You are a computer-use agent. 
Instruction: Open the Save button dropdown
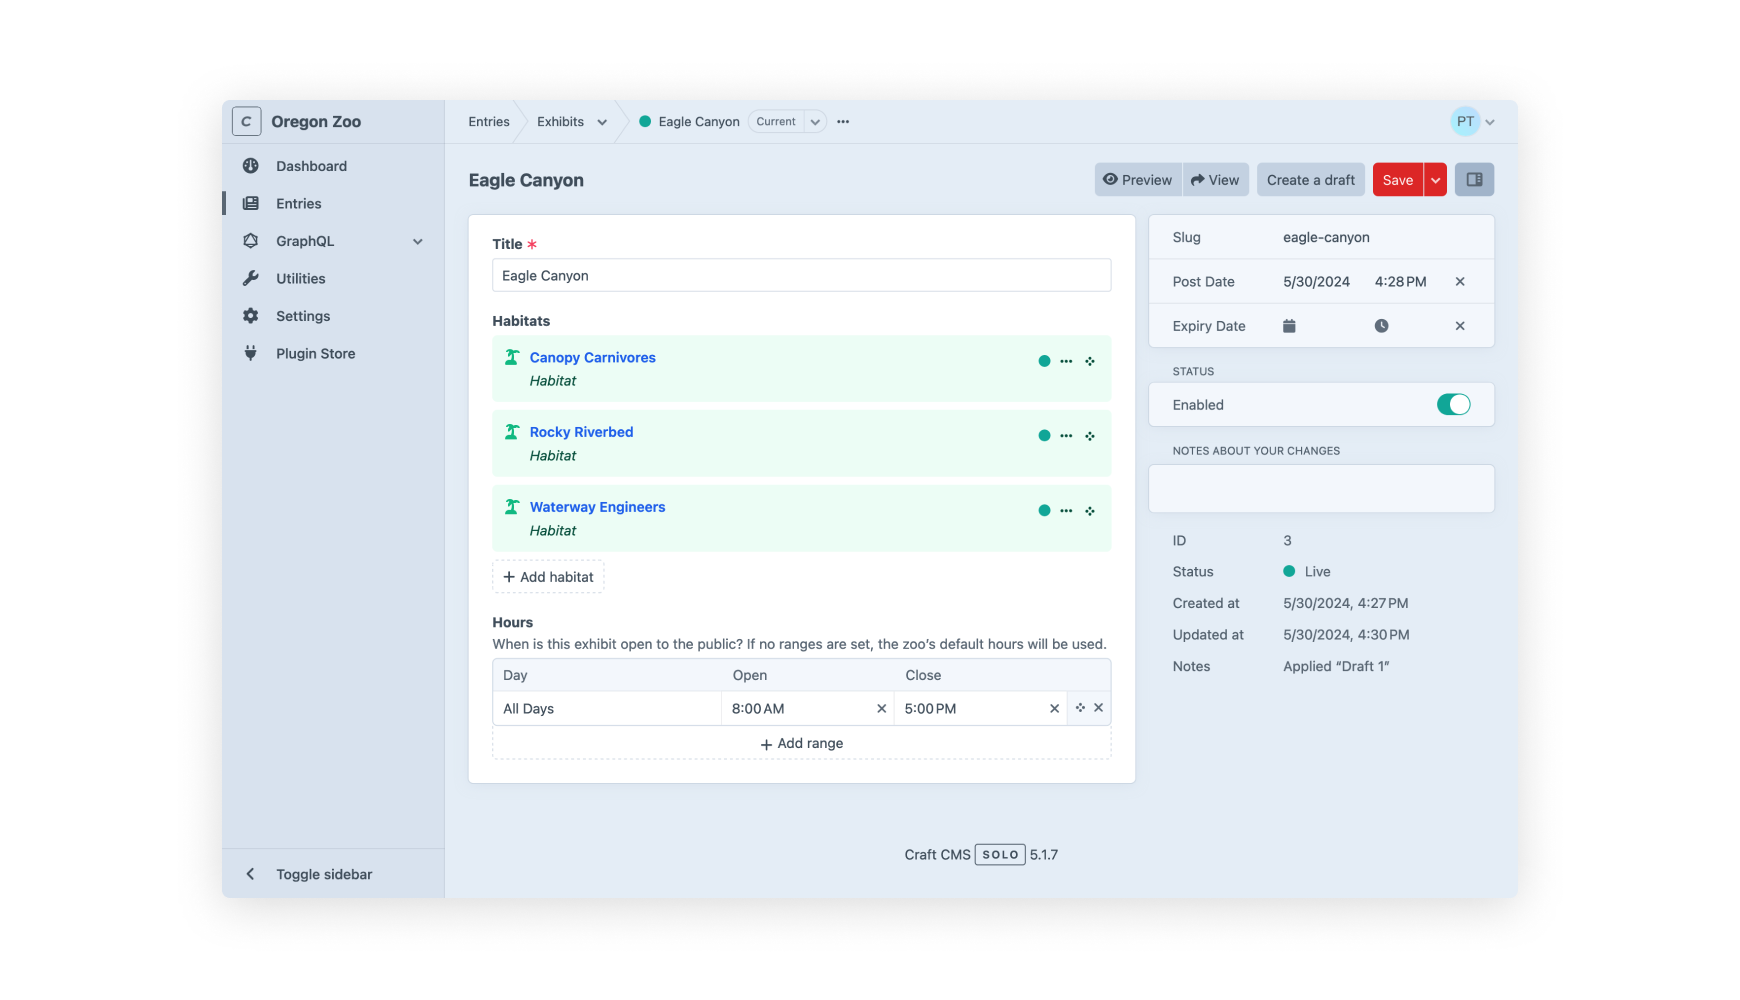pos(1436,179)
